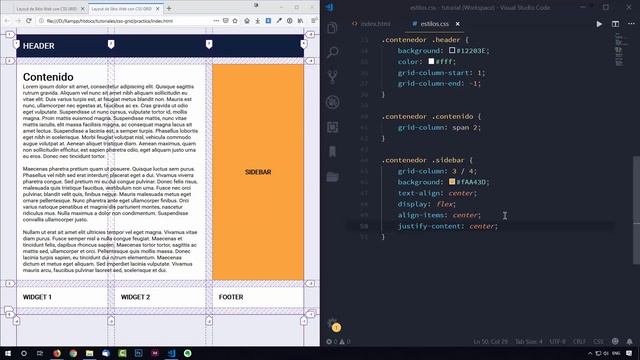640x360 pixels.
Task: Close the first Firefox tab
Action: [83, 9]
